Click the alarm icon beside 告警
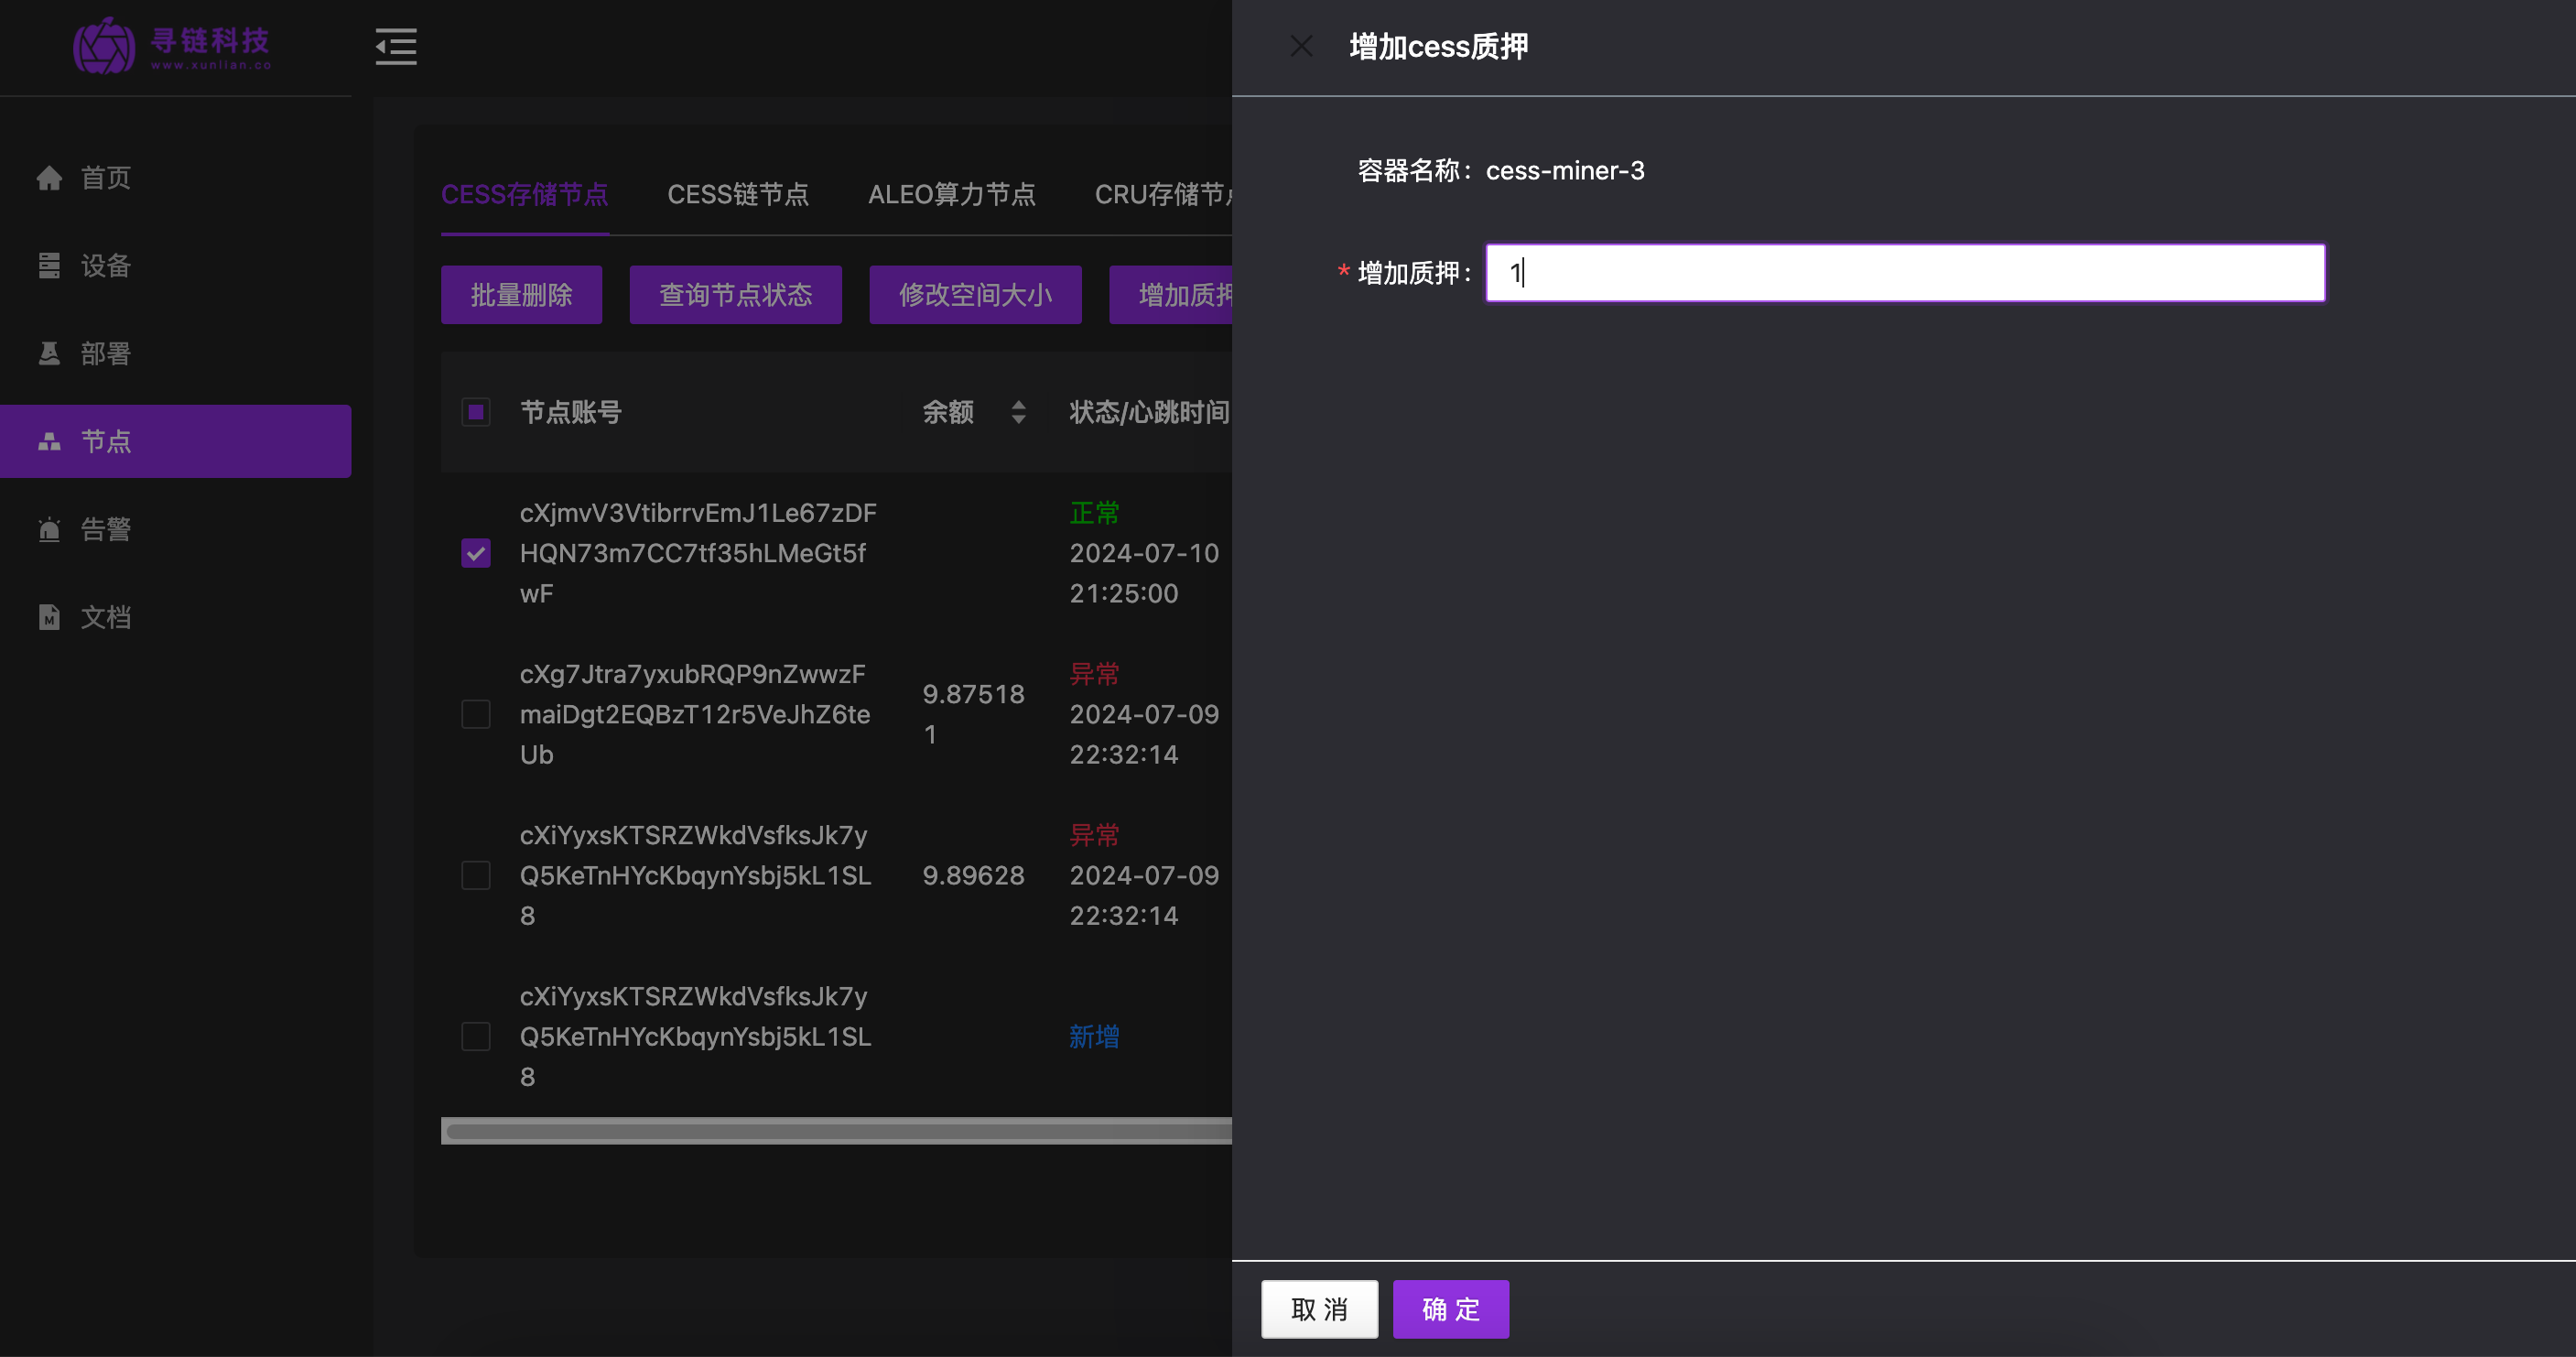Image resolution: width=2576 pixels, height=1357 pixels. [49, 530]
